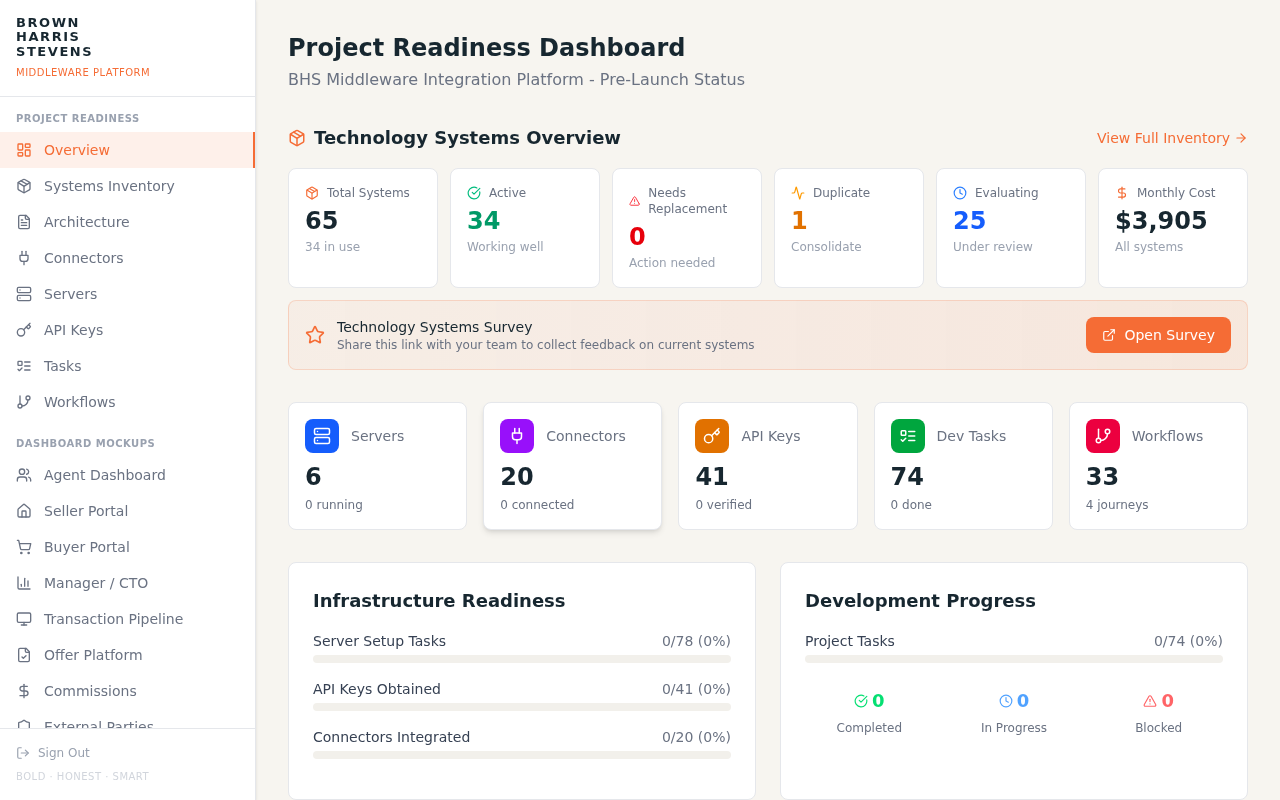Select the blue Servers card icon

(321, 435)
